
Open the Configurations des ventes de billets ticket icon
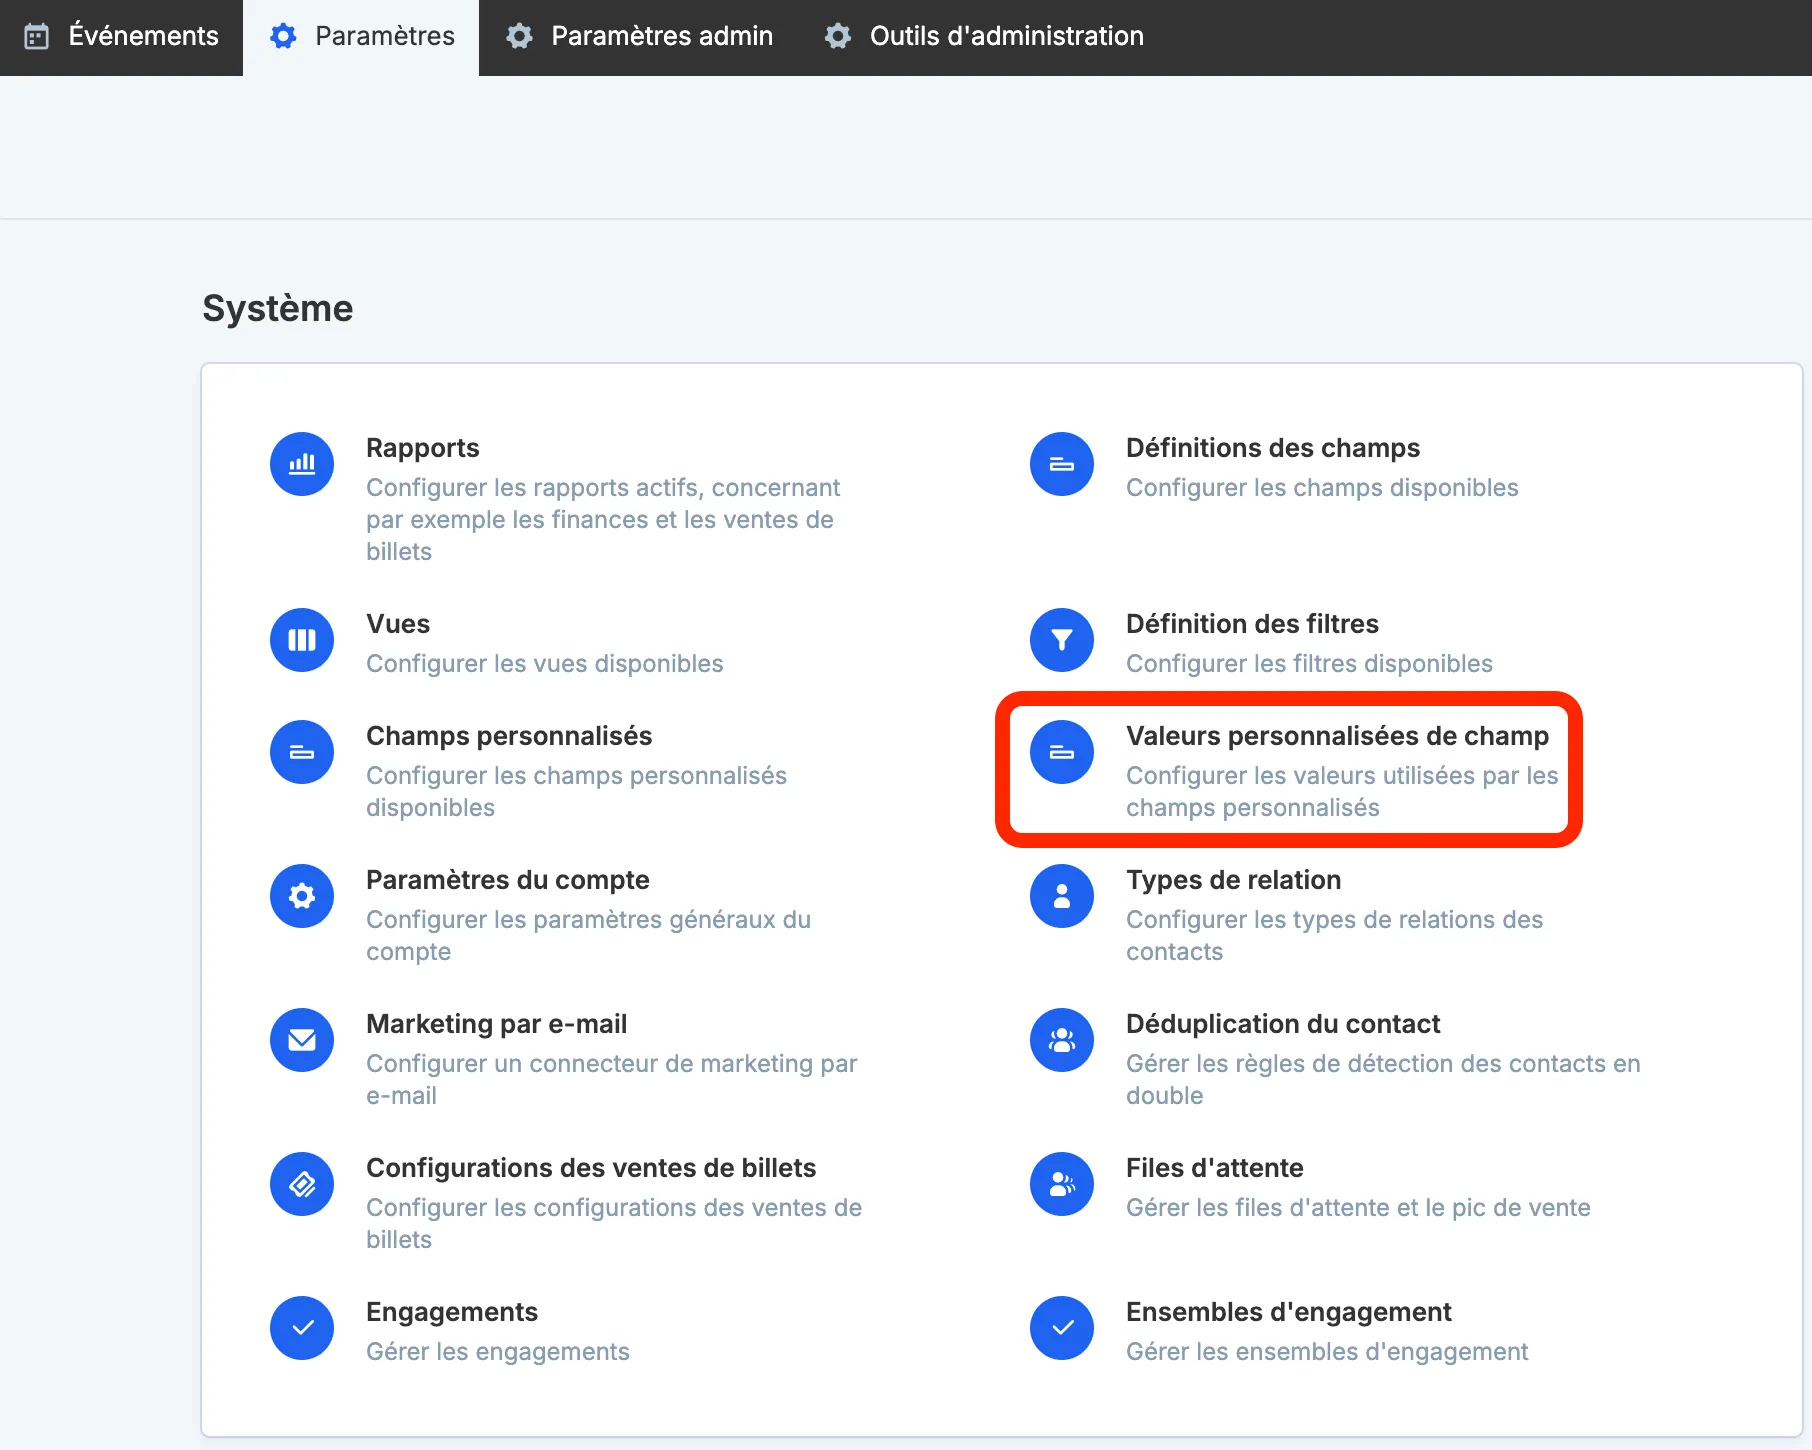[x=302, y=1184]
